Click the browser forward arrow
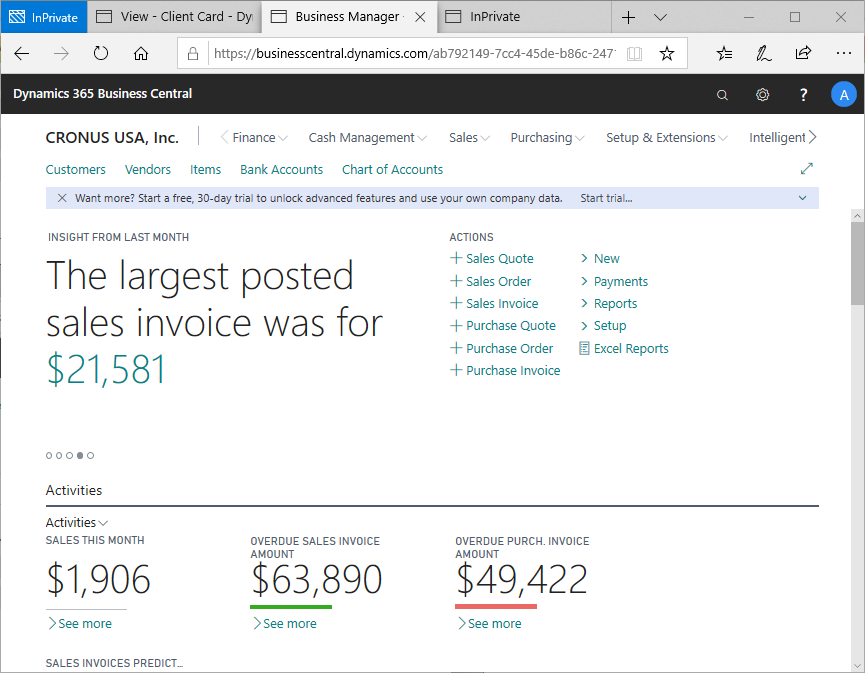The width and height of the screenshot is (865, 673). point(61,54)
